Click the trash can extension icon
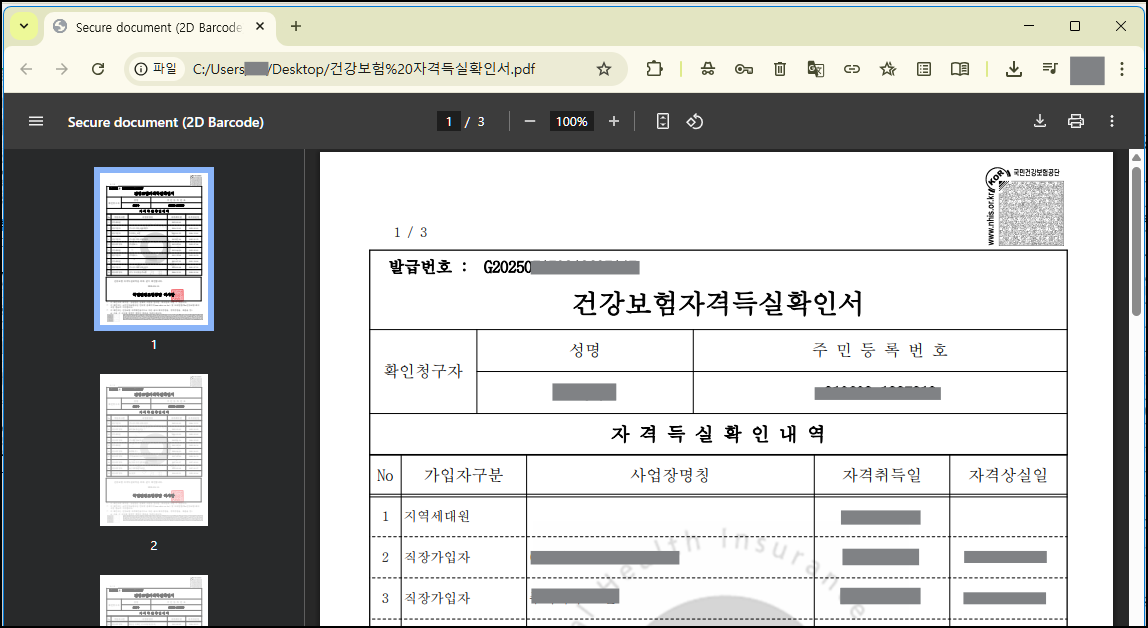This screenshot has height=628, width=1148. 780,69
